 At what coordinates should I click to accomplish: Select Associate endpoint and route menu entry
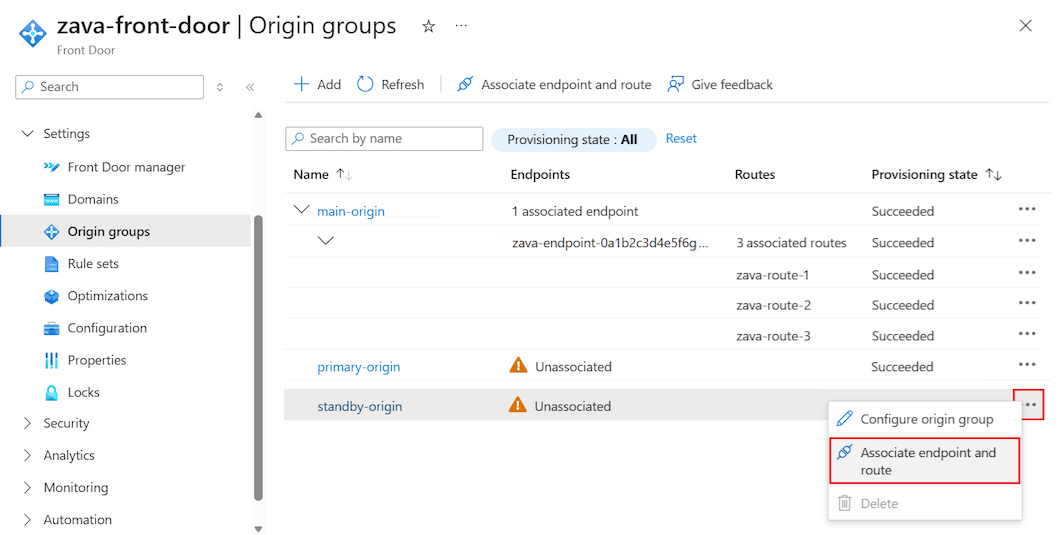pos(926,461)
